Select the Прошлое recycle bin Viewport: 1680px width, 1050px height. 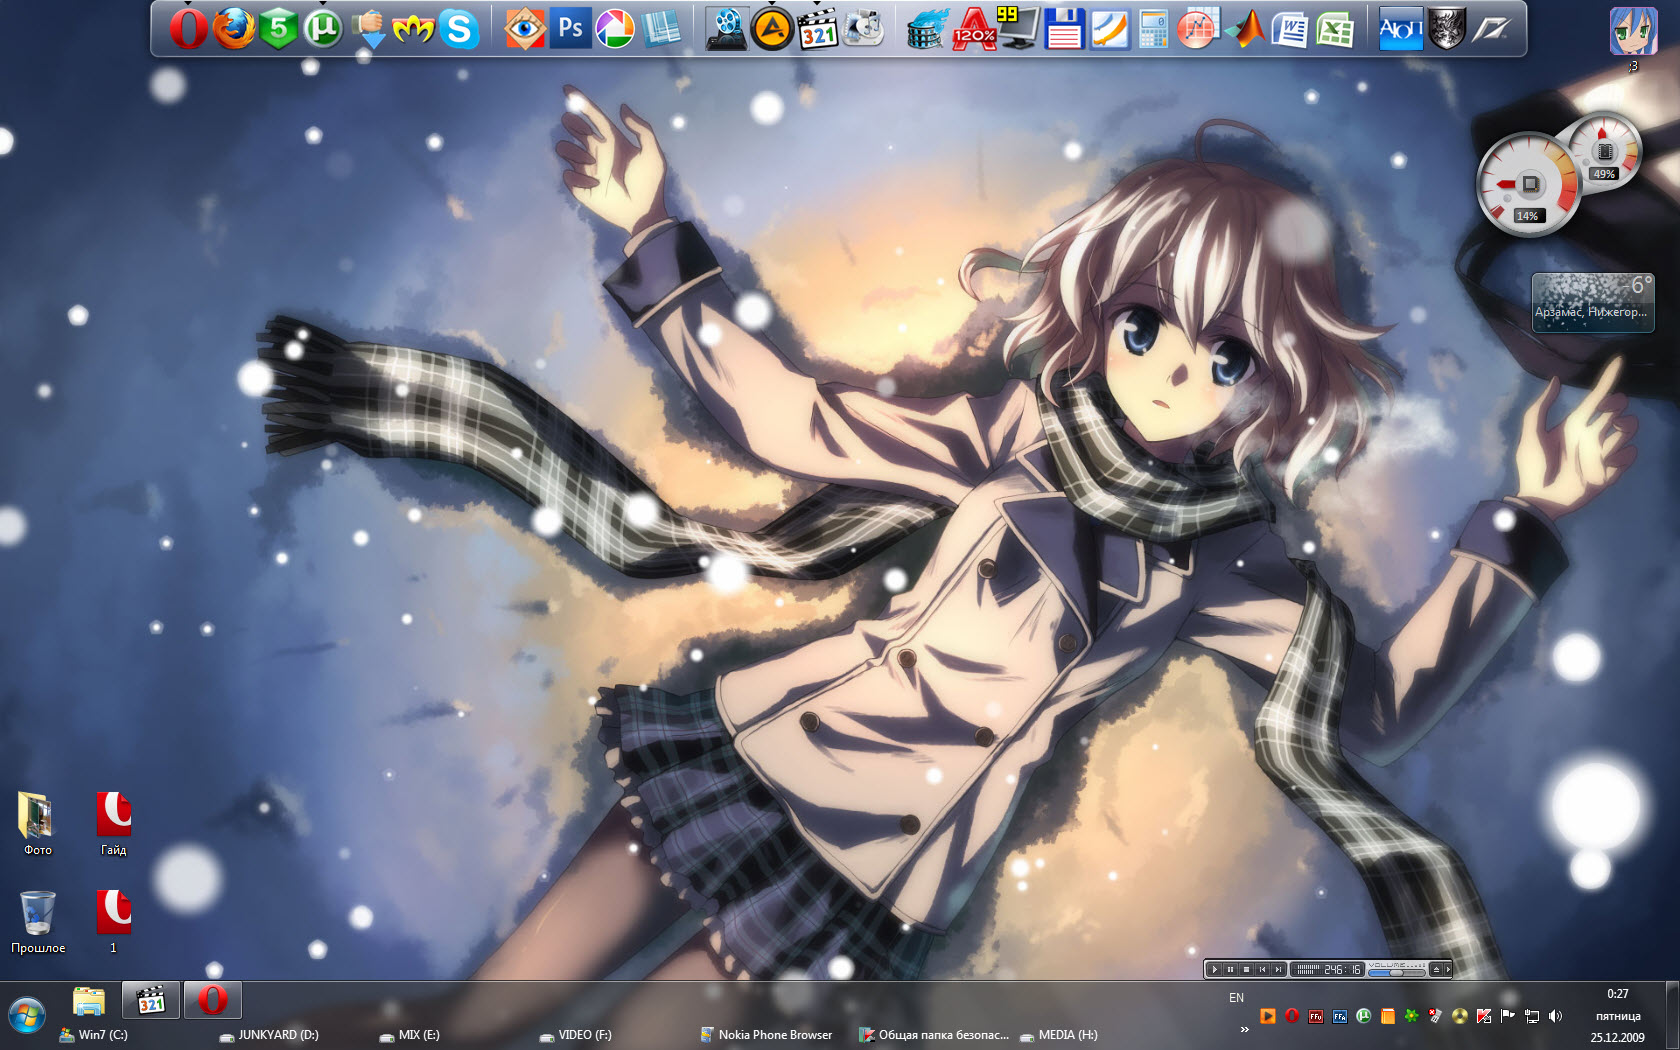38,922
